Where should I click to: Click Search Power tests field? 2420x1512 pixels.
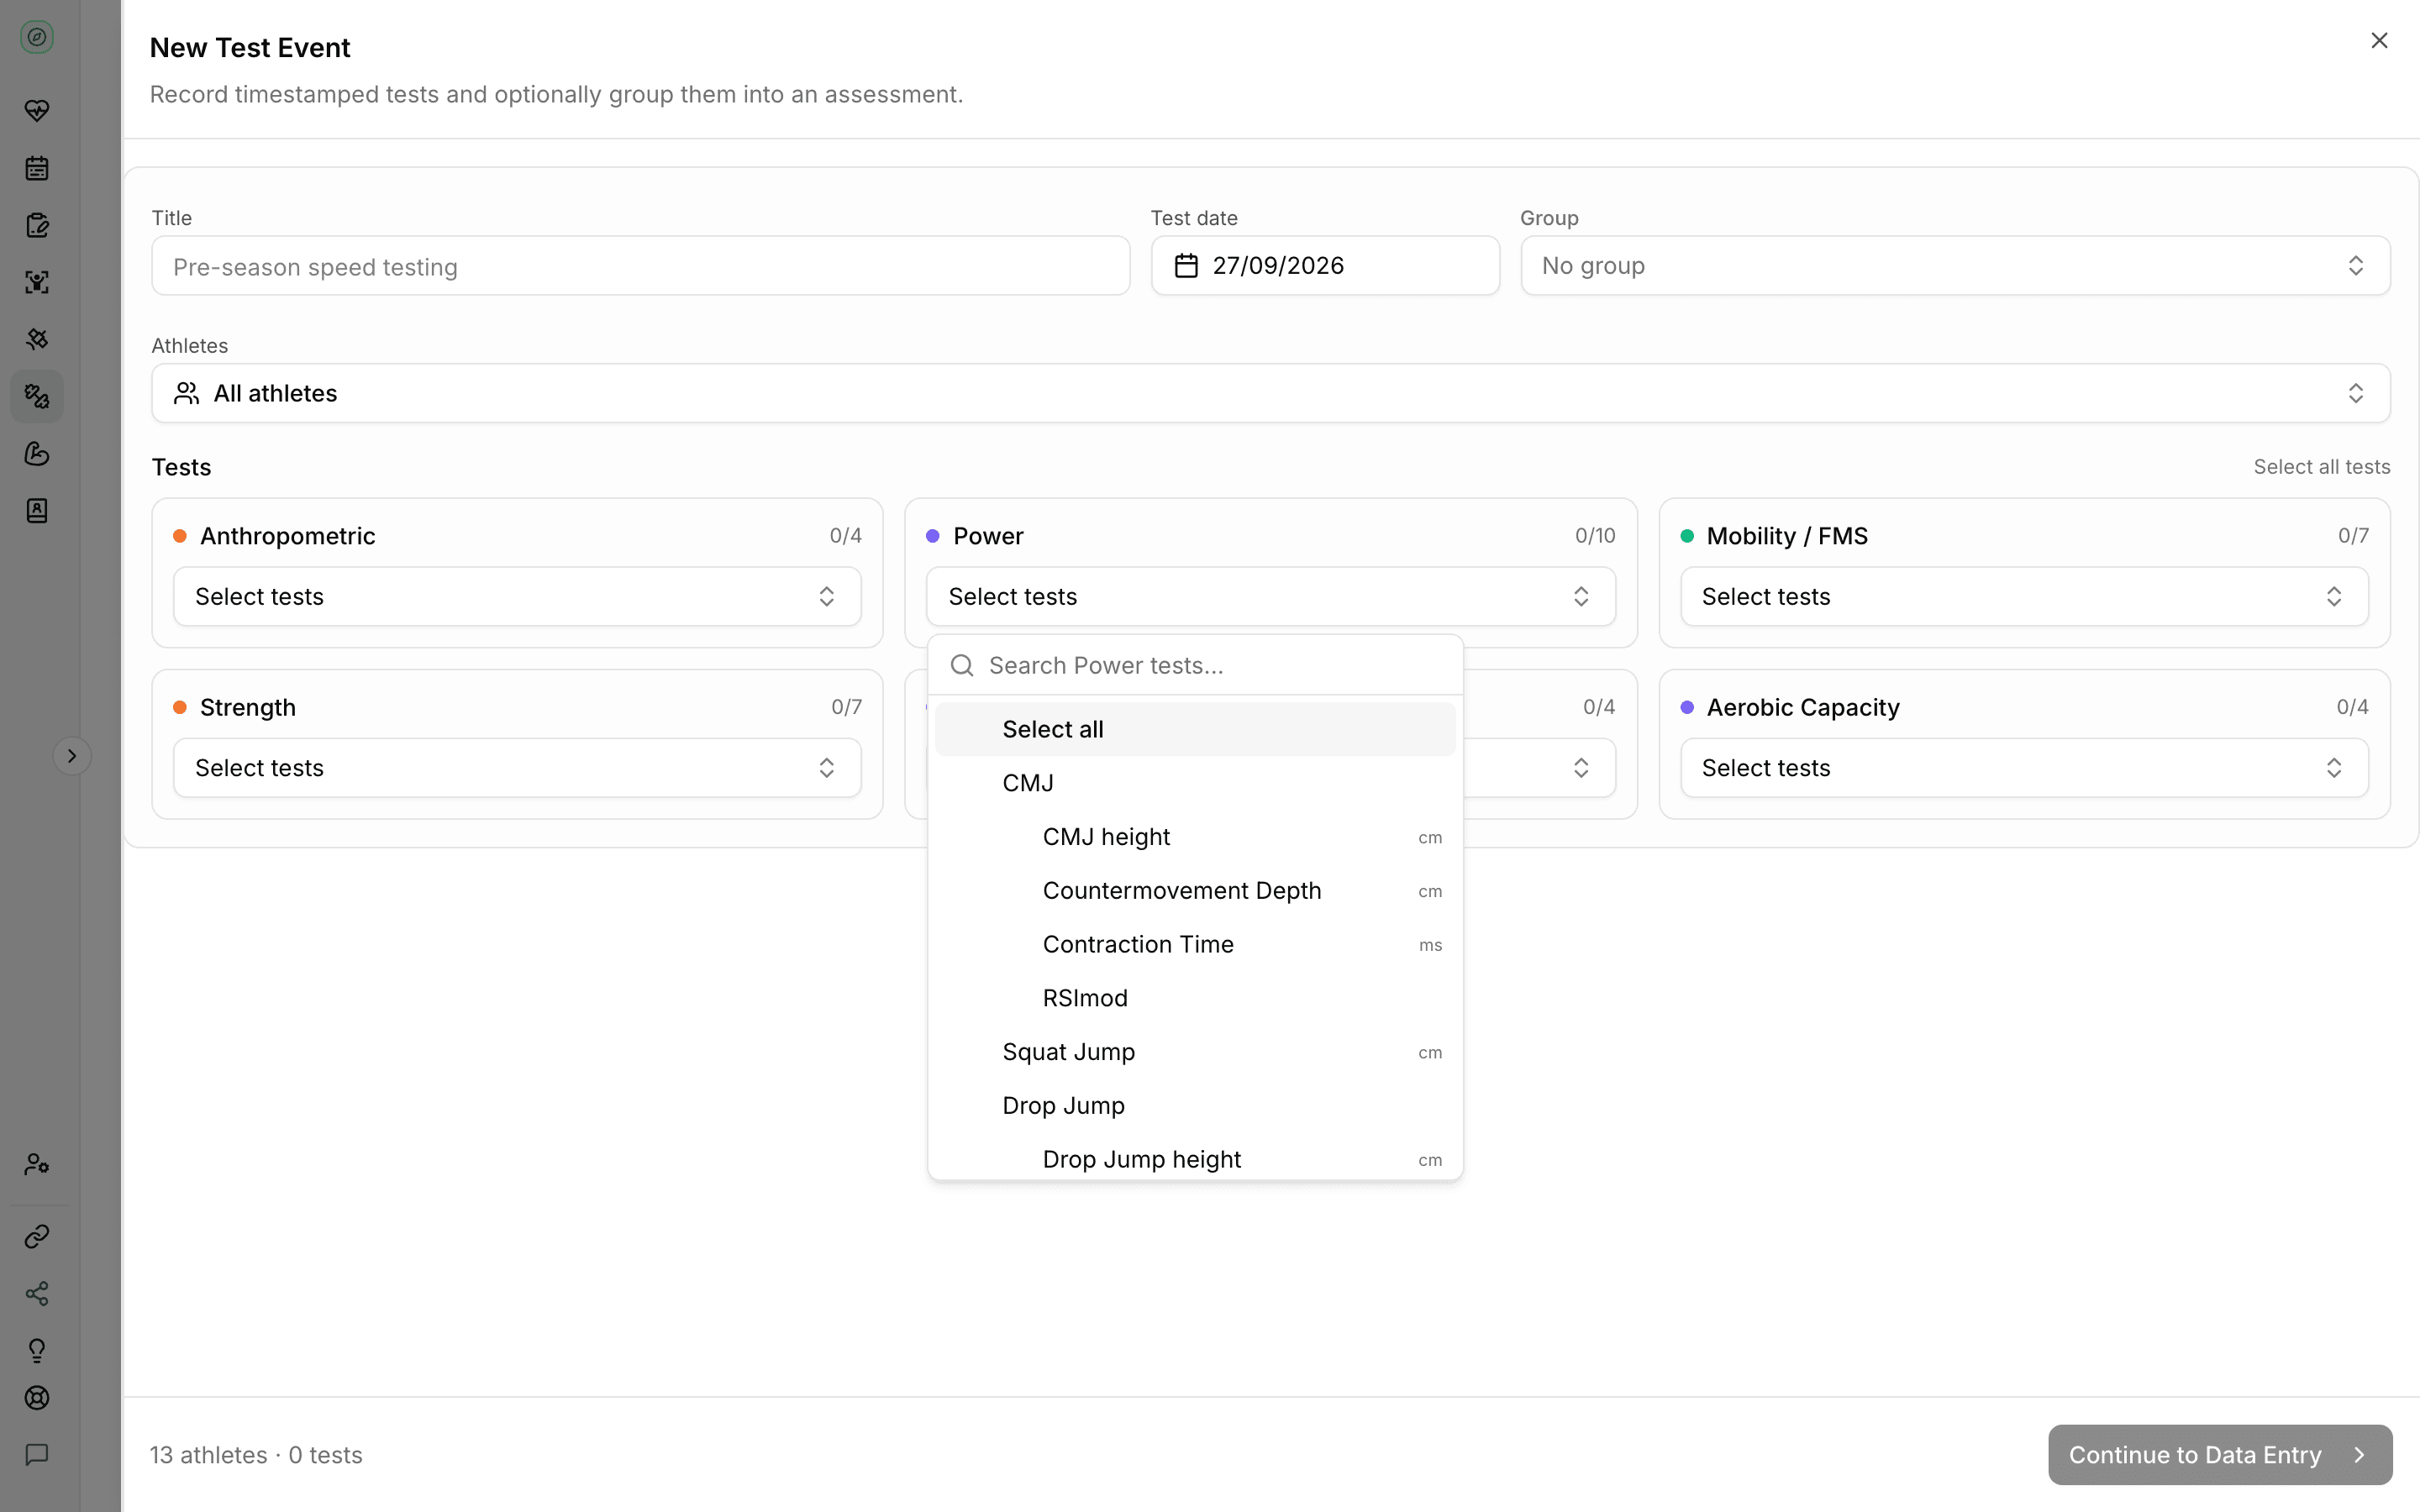pyautogui.click(x=1195, y=666)
